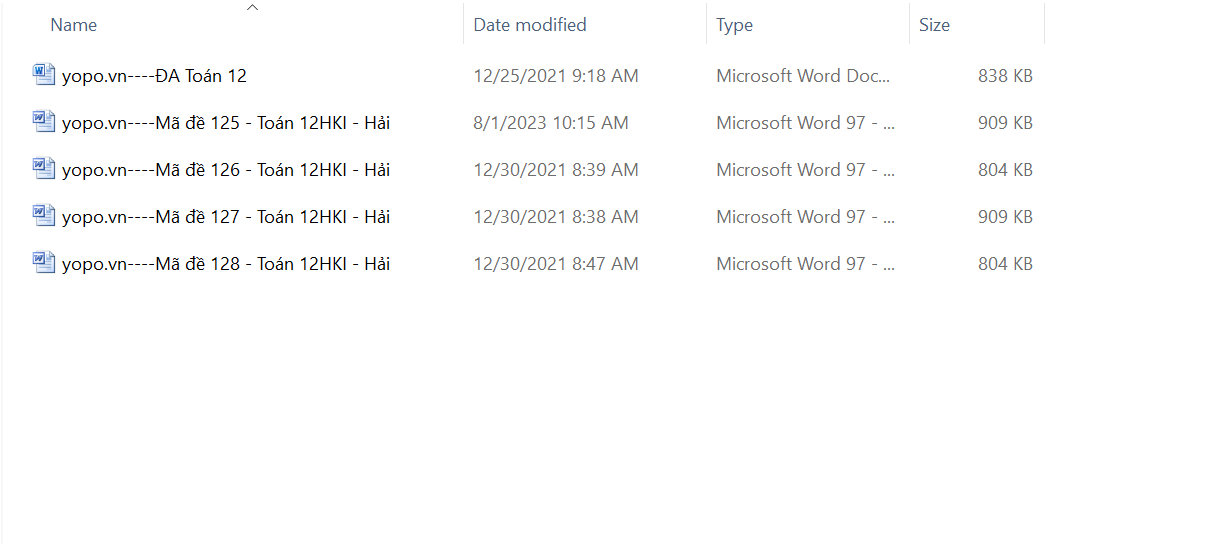Click Word icon for Mã đề 125 file
1221x544 pixels.
(x=44, y=122)
